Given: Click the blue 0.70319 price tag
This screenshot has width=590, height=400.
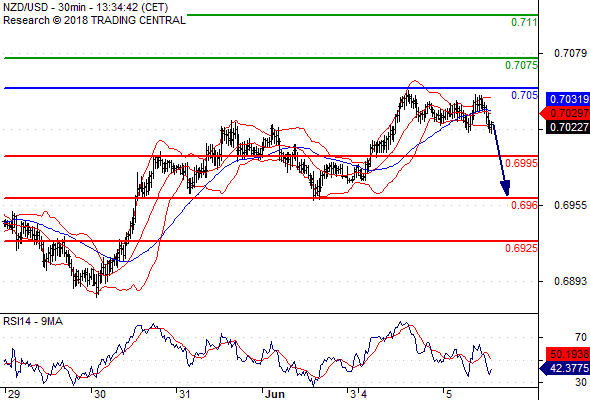Looking at the screenshot, I should point(567,99).
